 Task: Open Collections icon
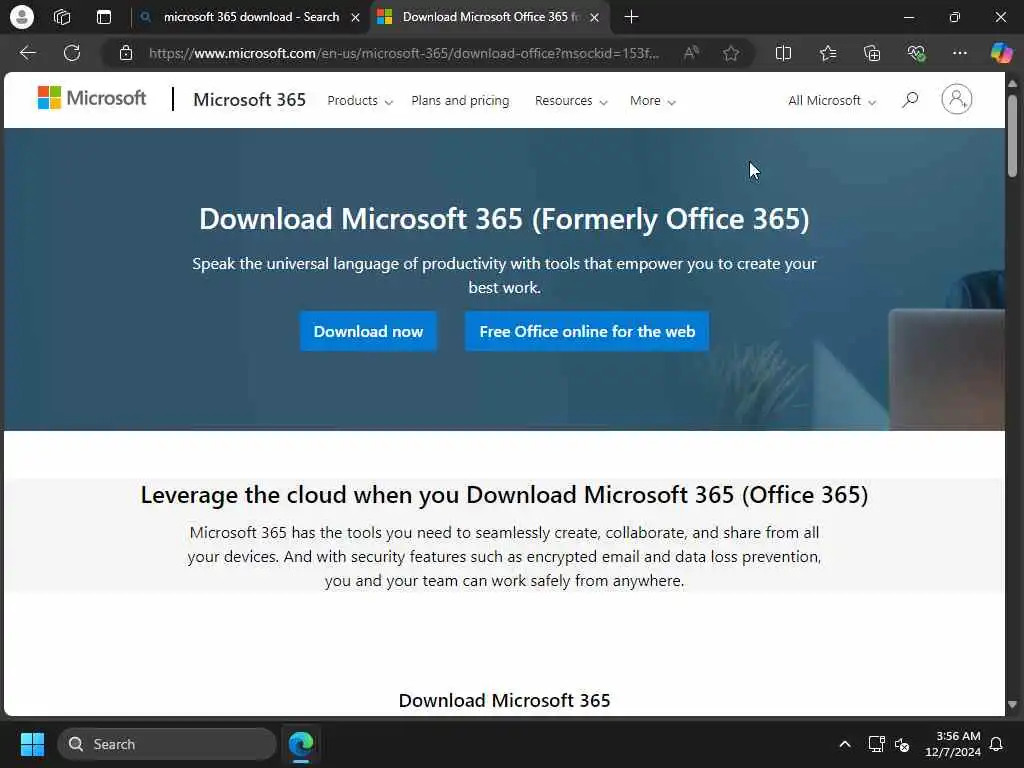click(872, 53)
